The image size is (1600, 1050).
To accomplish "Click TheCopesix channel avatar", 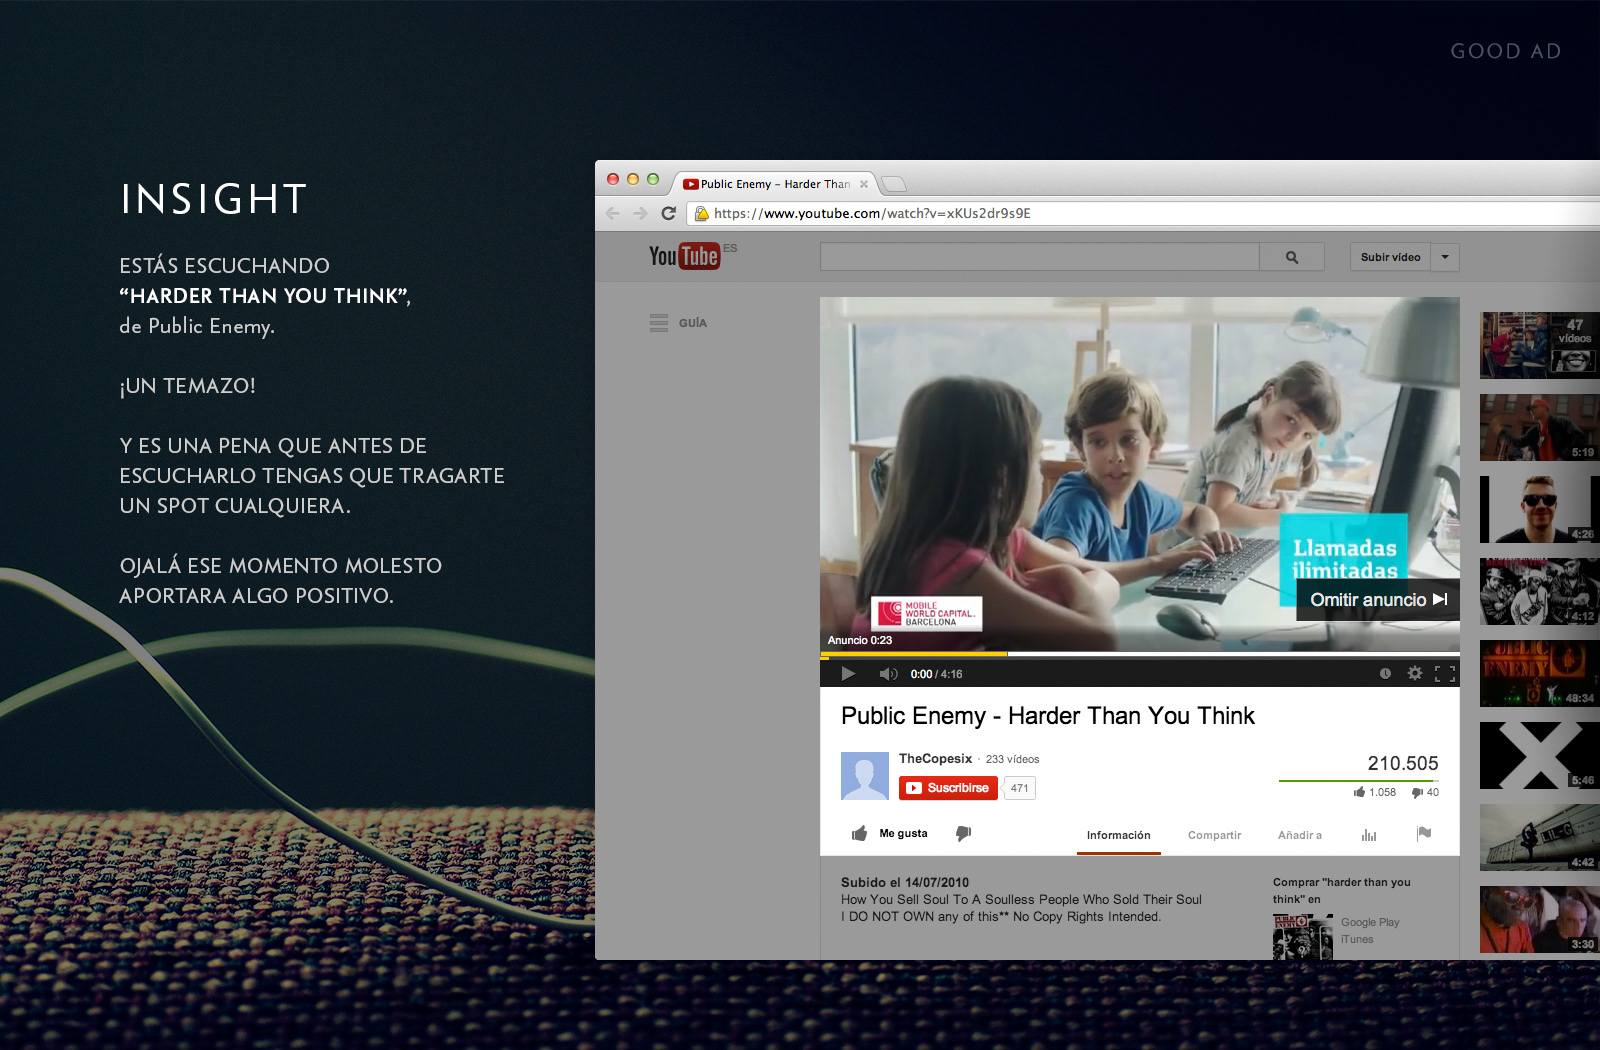I will (x=865, y=776).
